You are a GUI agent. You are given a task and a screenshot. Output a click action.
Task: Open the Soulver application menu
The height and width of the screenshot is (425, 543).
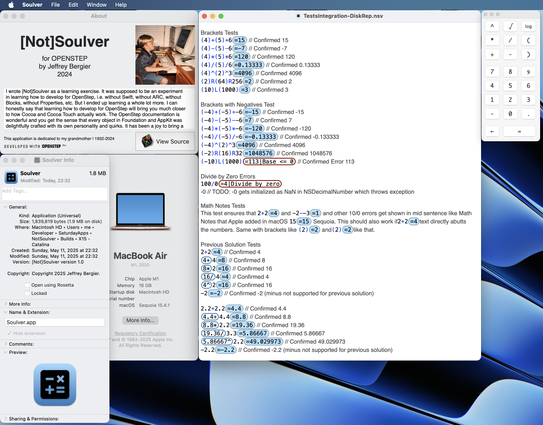tap(32, 5)
